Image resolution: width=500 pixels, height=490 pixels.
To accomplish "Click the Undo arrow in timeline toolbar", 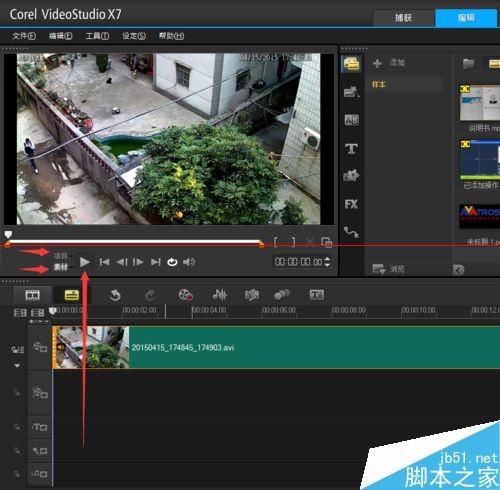I will pyautogui.click(x=115, y=295).
